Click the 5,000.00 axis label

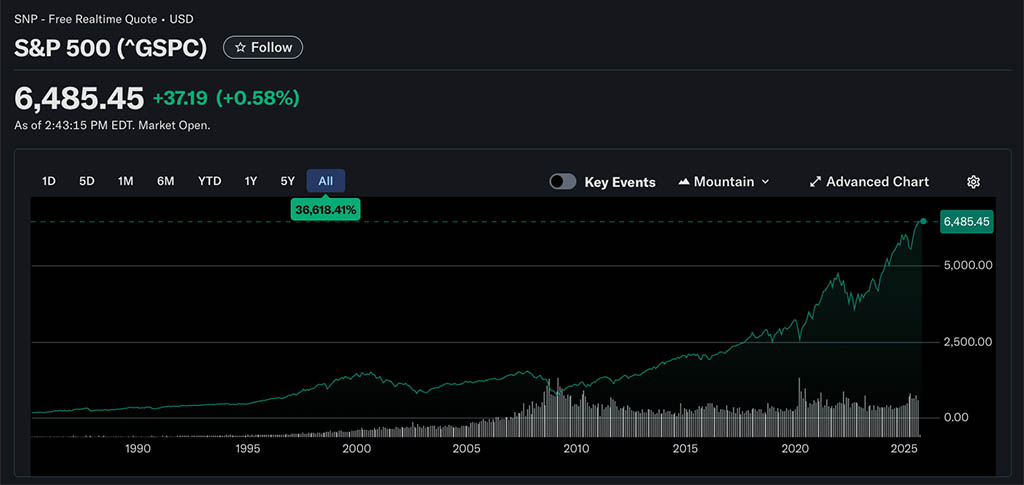coord(968,265)
